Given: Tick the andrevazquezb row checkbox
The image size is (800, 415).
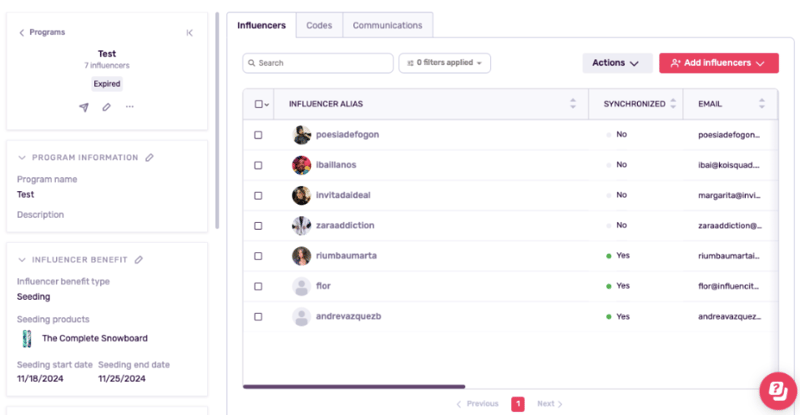Looking at the screenshot, I should coord(258,316).
